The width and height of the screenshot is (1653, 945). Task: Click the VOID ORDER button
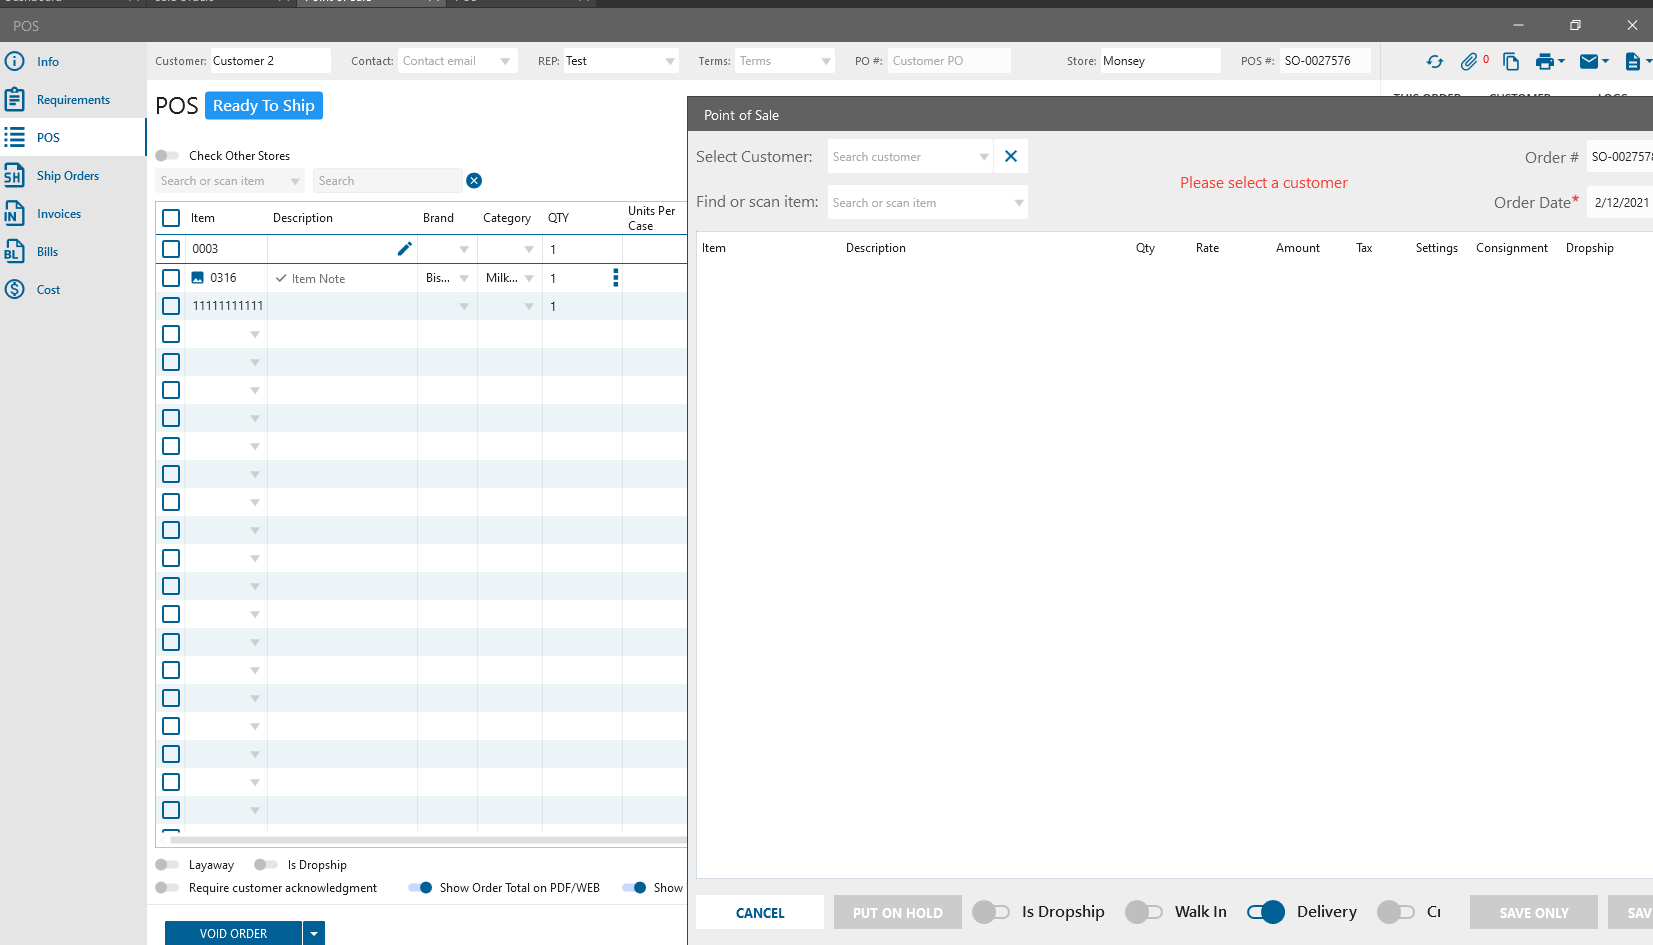tap(233, 934)
